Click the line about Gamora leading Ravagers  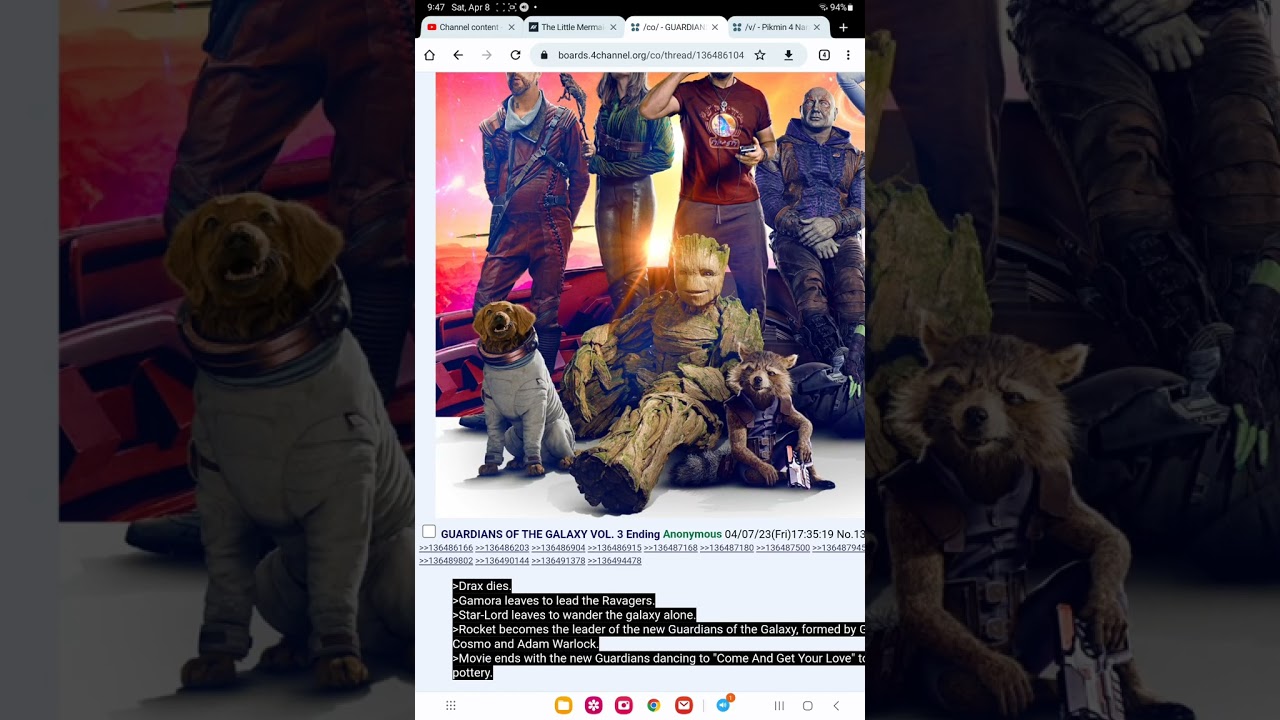tap(554, 601)
